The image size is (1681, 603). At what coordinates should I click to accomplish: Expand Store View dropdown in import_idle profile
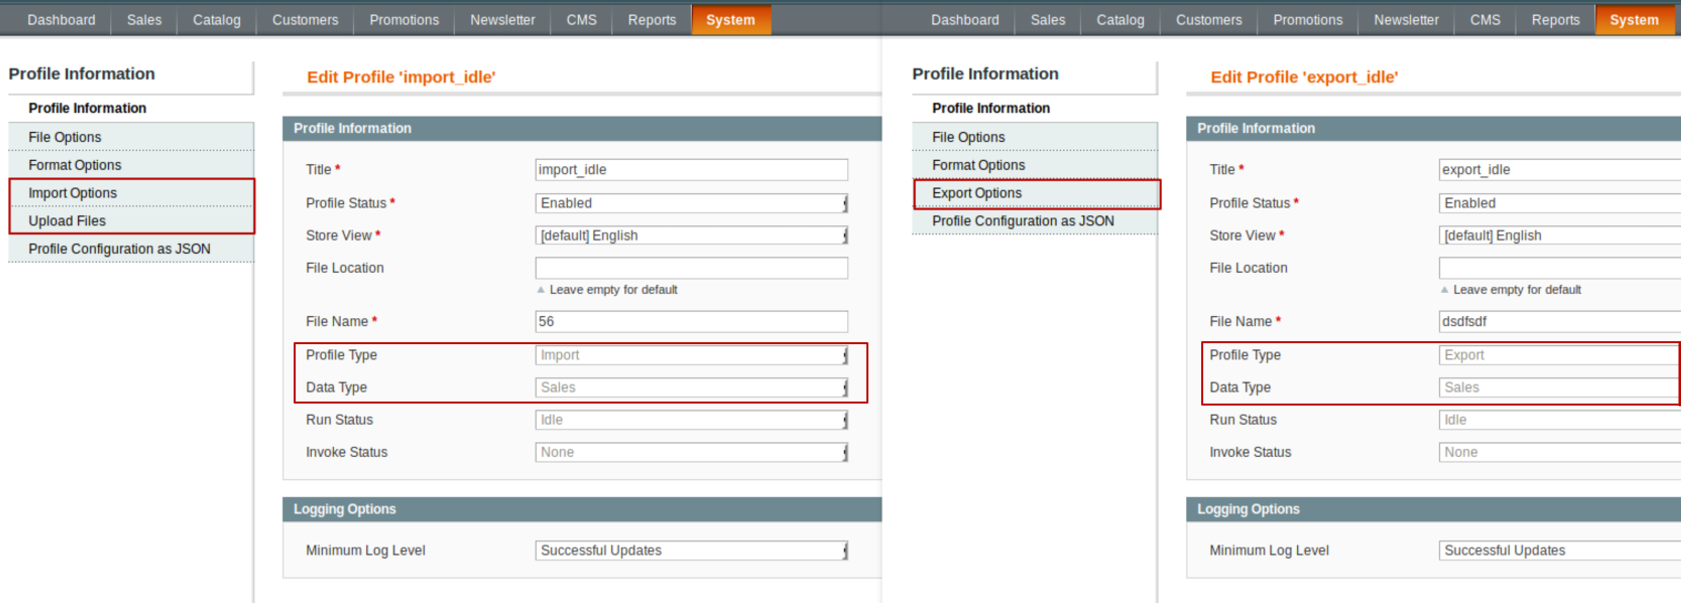(691, 236)
